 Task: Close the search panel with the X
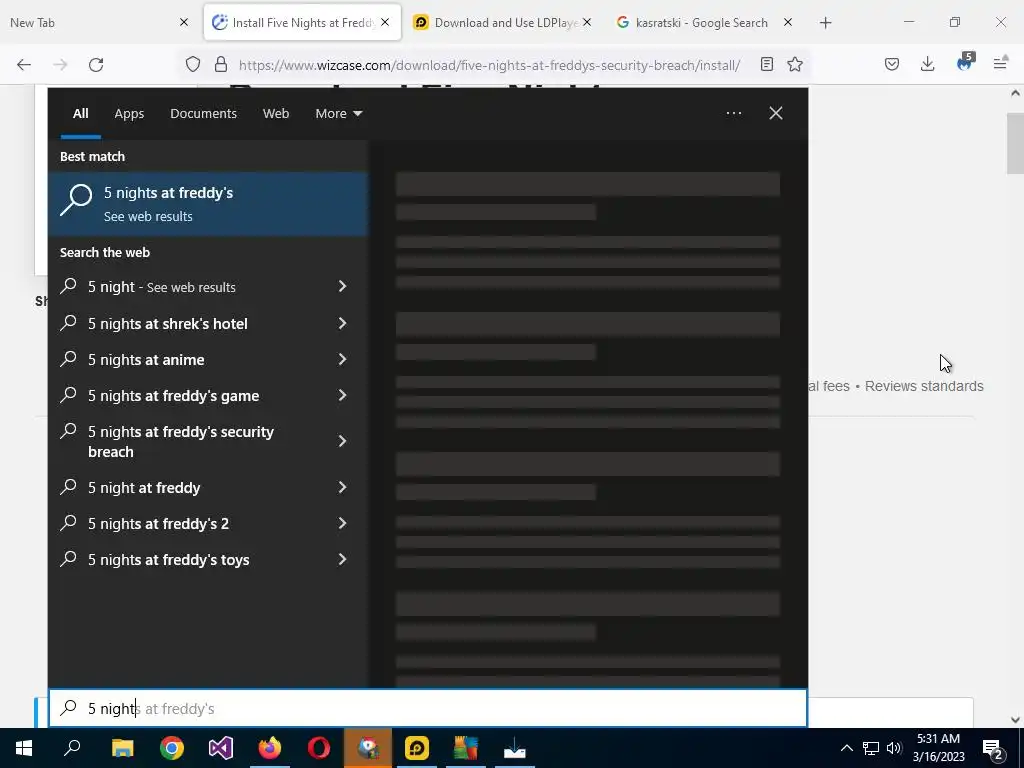click(776, 113)
